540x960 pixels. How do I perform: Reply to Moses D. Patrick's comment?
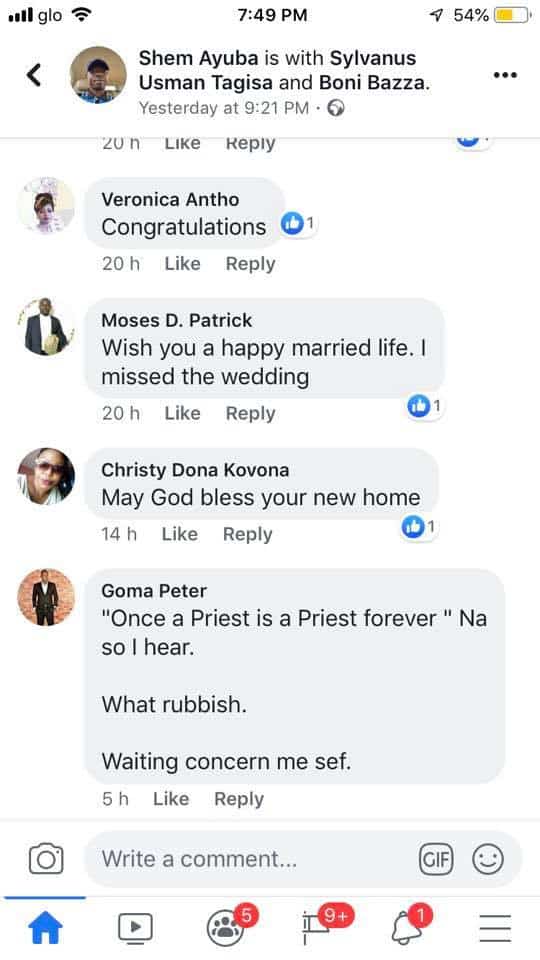[x=250, y=413]
